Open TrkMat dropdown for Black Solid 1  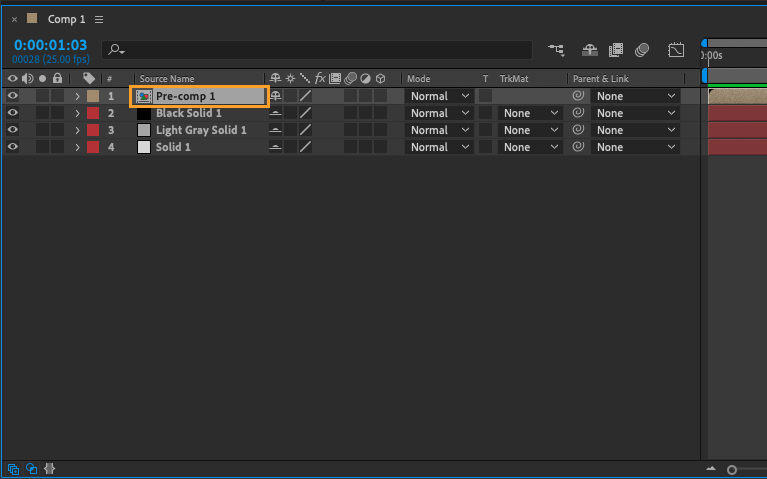pos(530,113)
